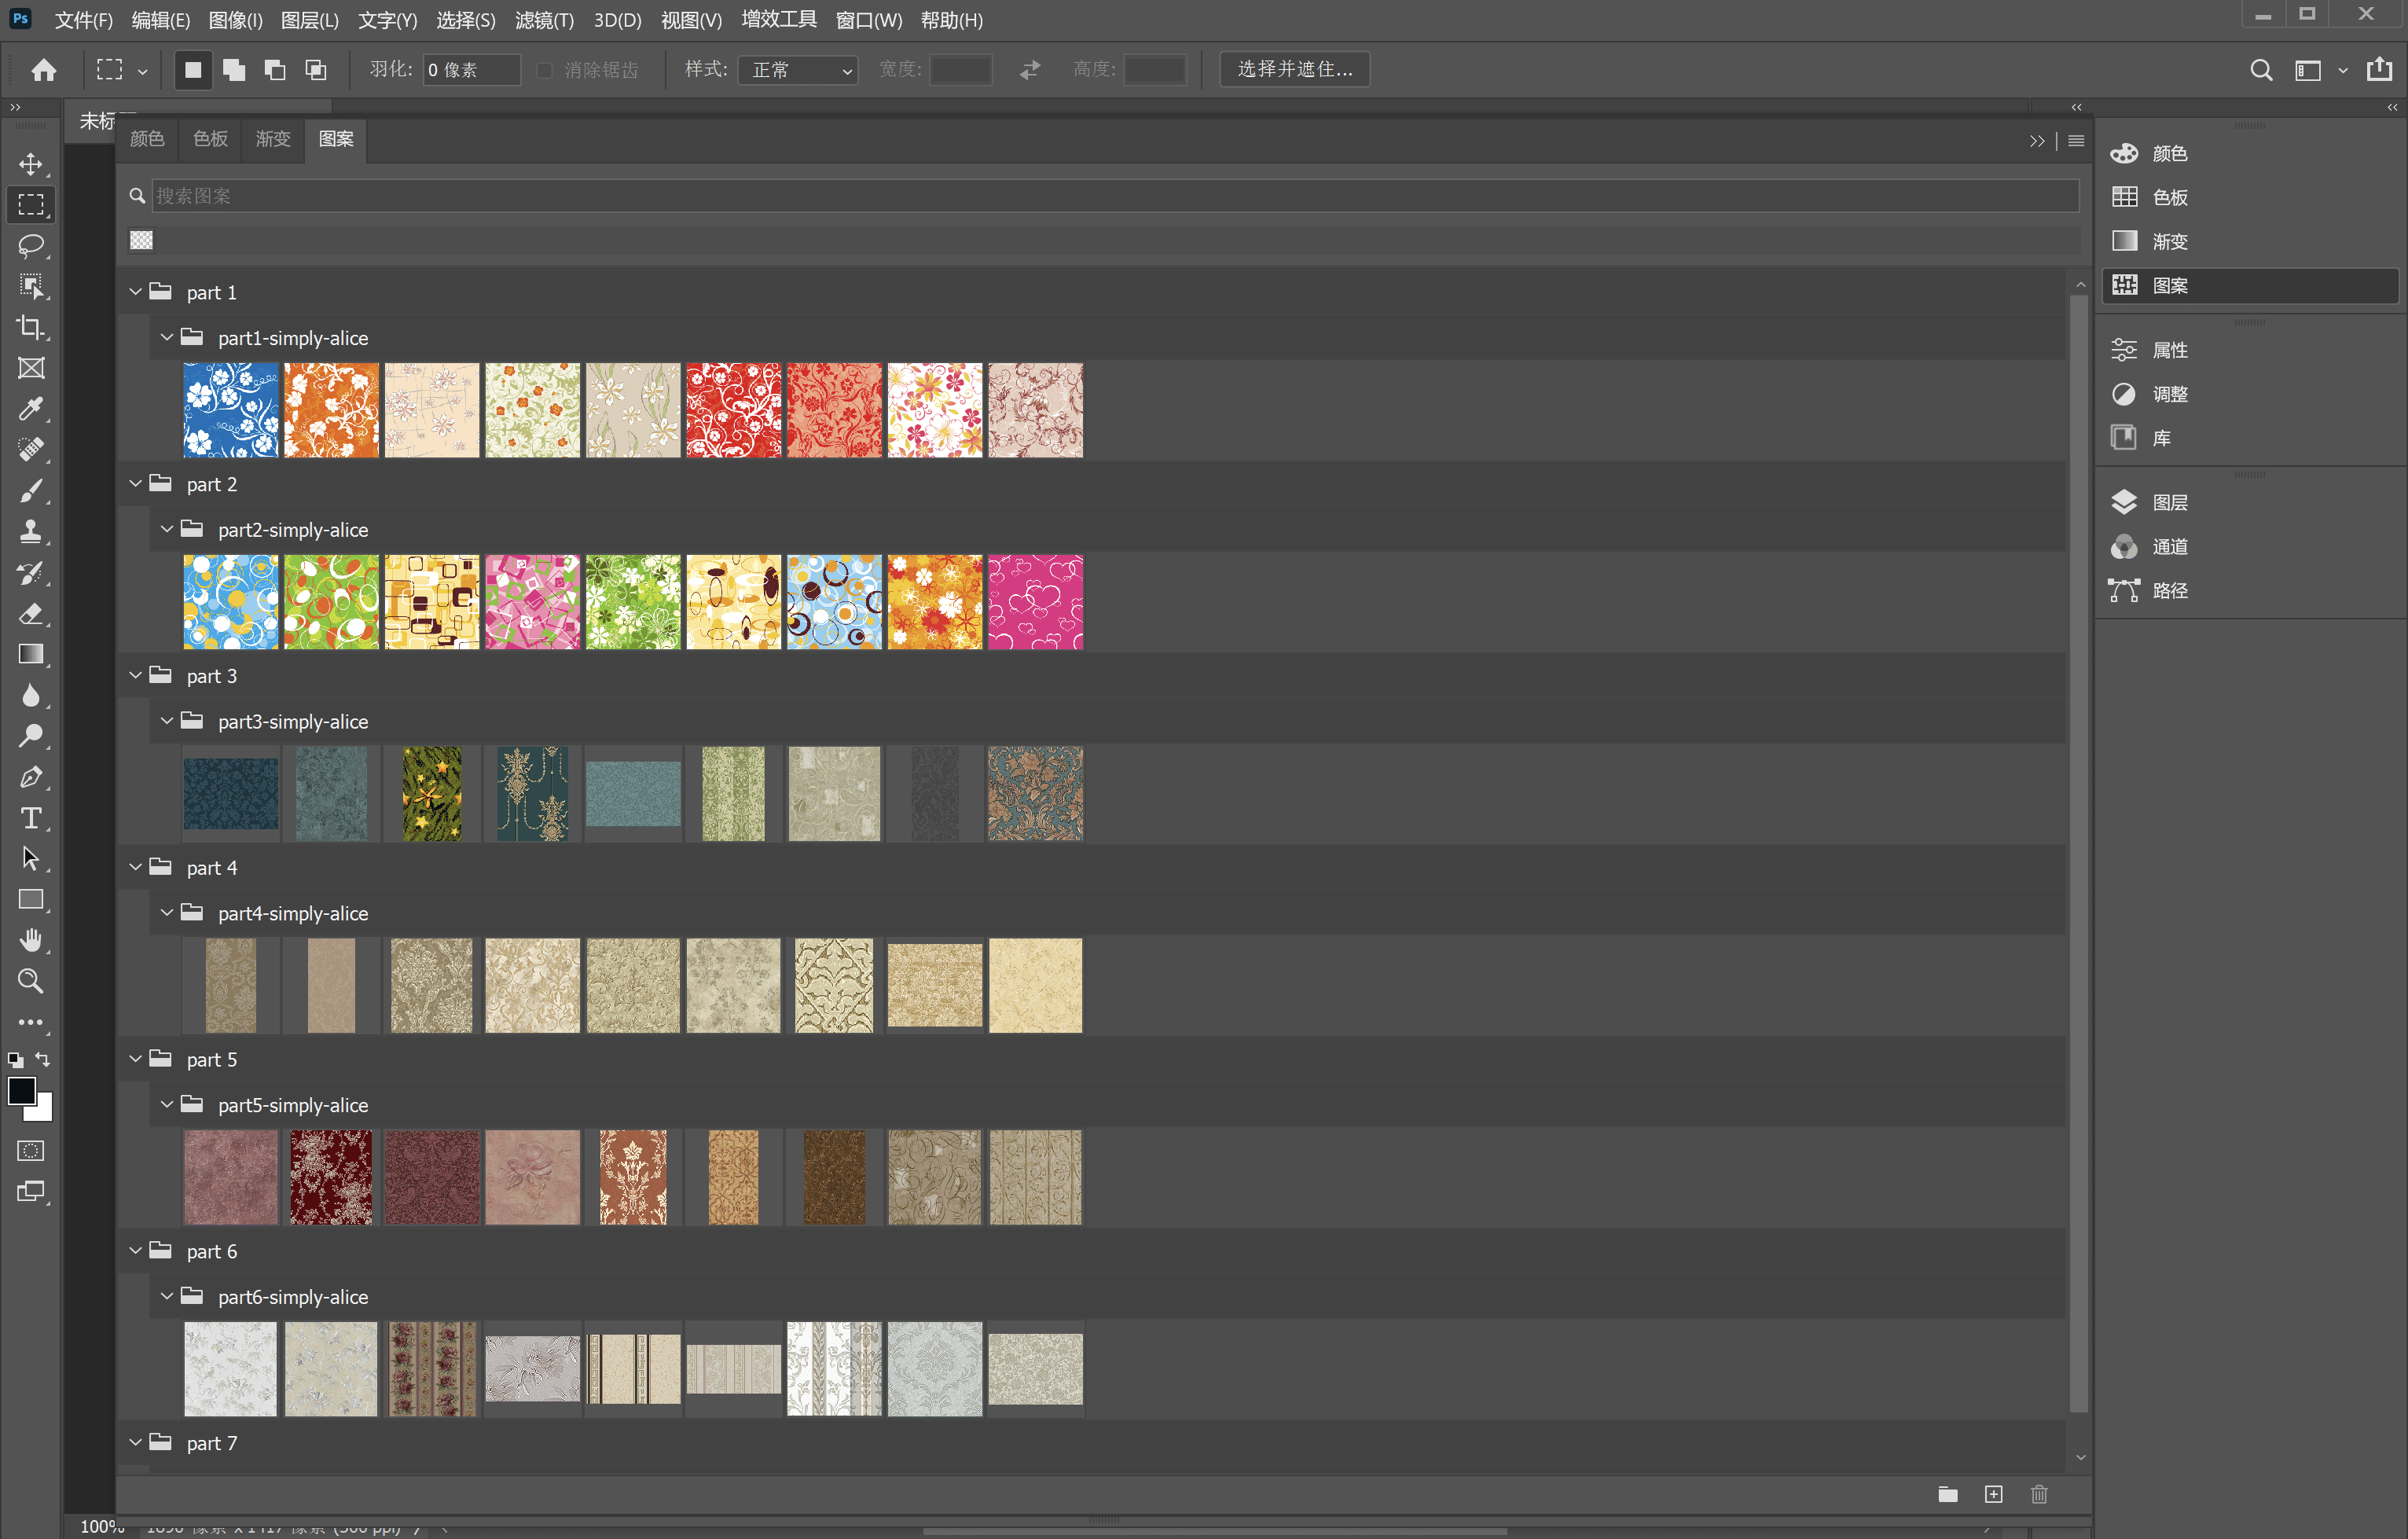Toggle Quick Mask mode button

(31, 1150)
